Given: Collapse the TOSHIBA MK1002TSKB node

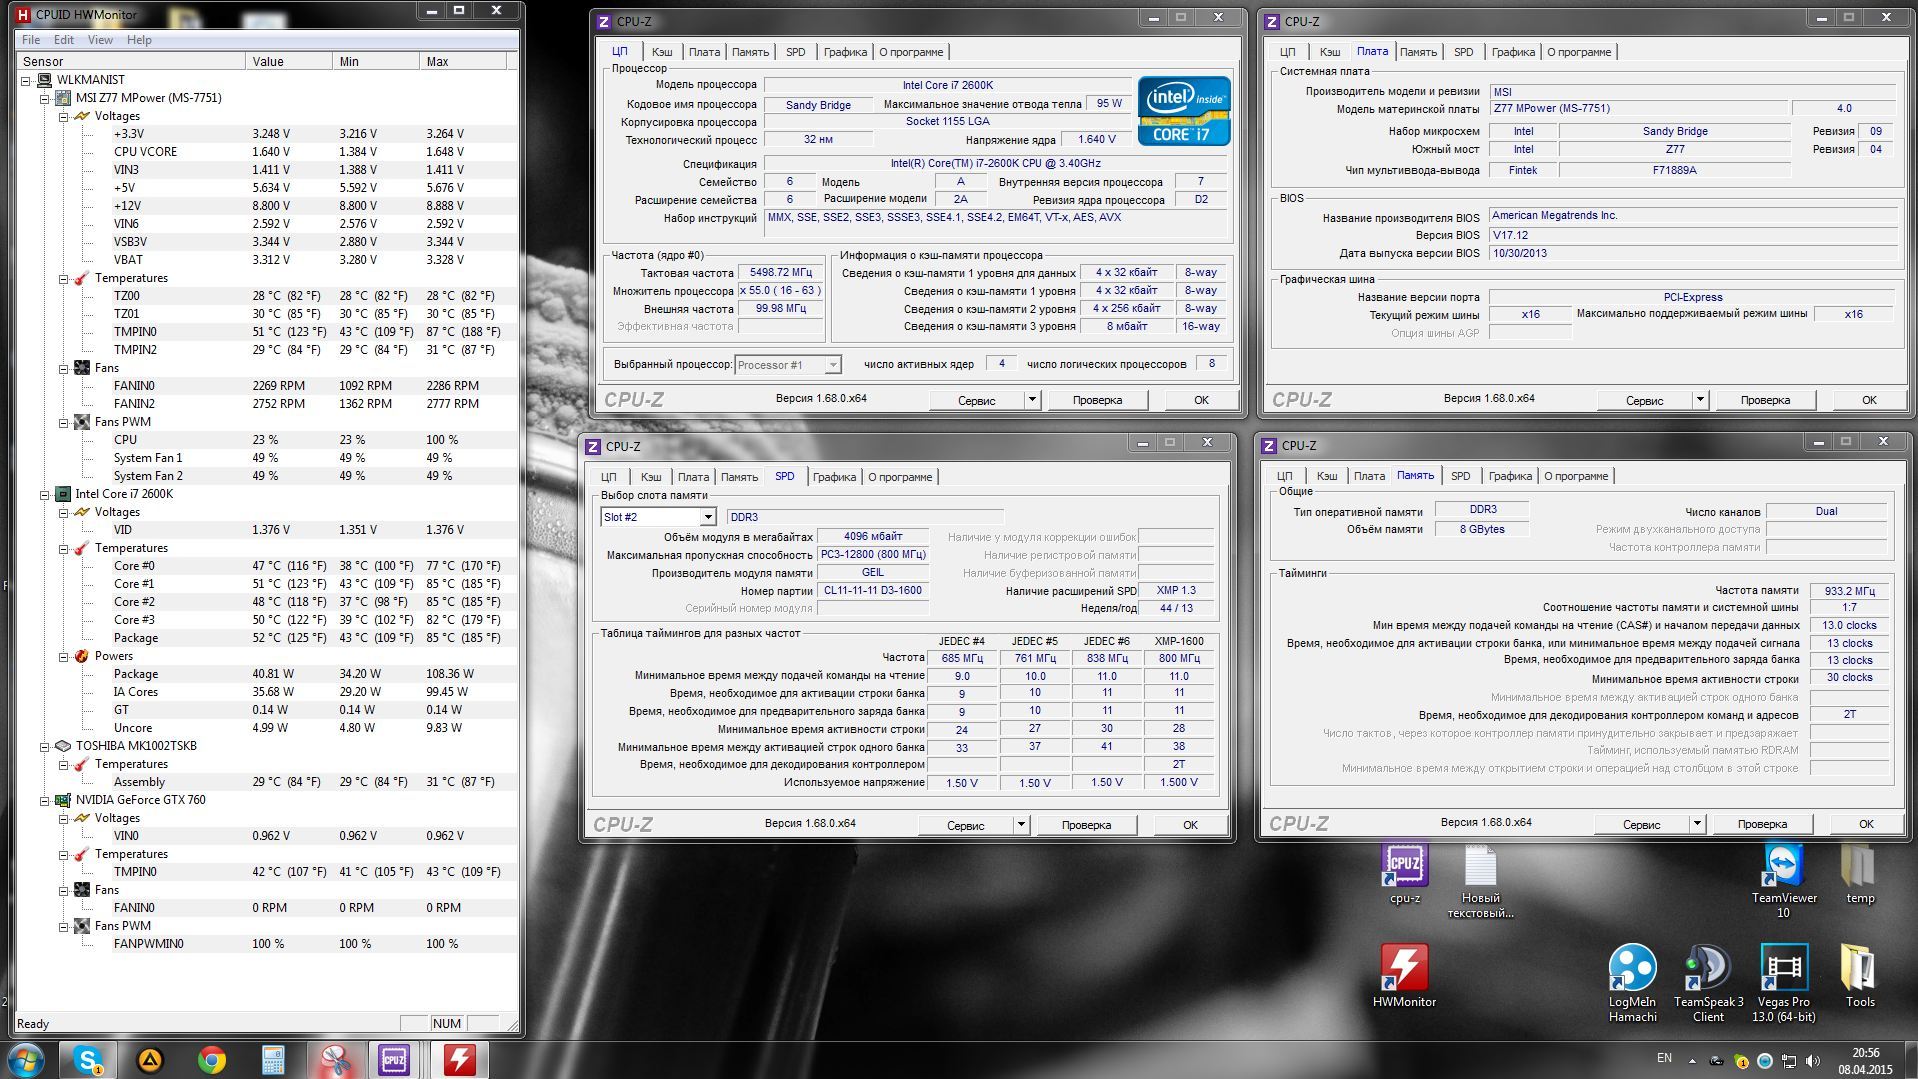Looking at the screenshot, I should tap(45, 746).
